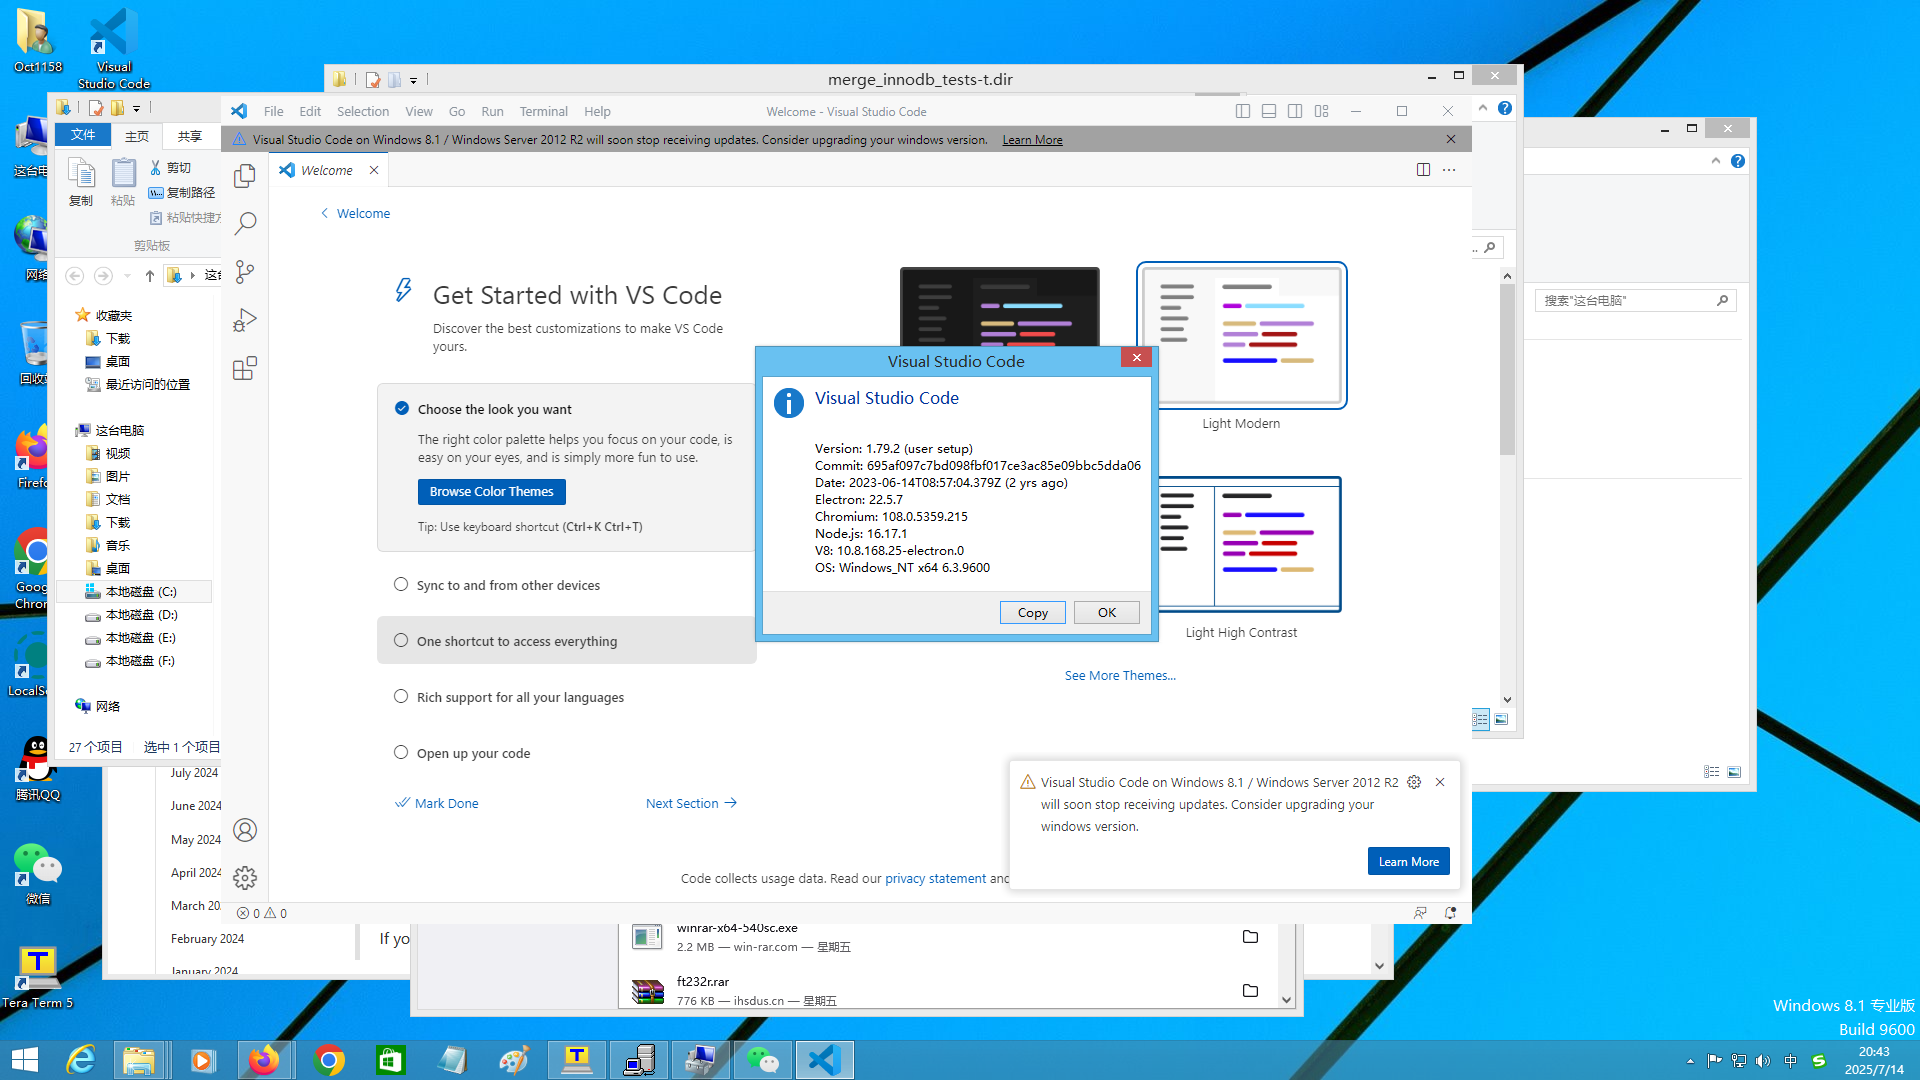Click the split editor right icon

click(x=1423, y=170)
